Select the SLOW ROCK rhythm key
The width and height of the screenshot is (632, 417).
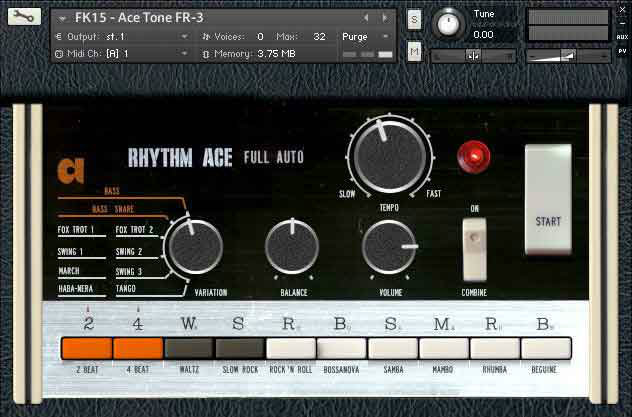pos(240,348)
